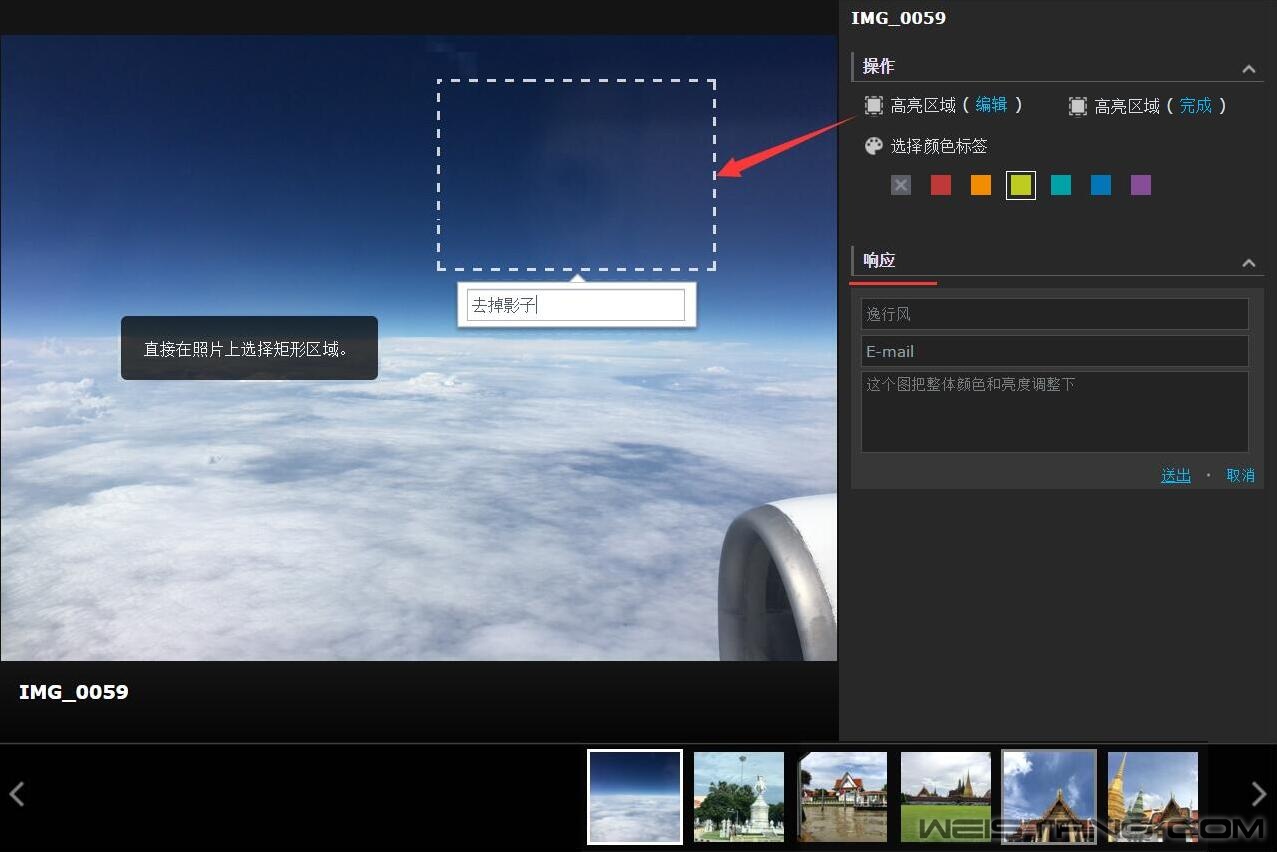Click the highlight area icon beside 完成
Viewport: 1277px width, 852px height.
[1078, 105]
